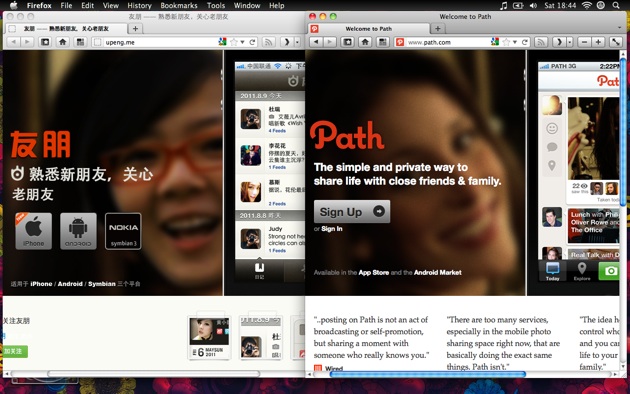The width and height of the screenshot is (630, 394).
Task: Toggle full screen arrow button in Path window
Action: (616, 42)
